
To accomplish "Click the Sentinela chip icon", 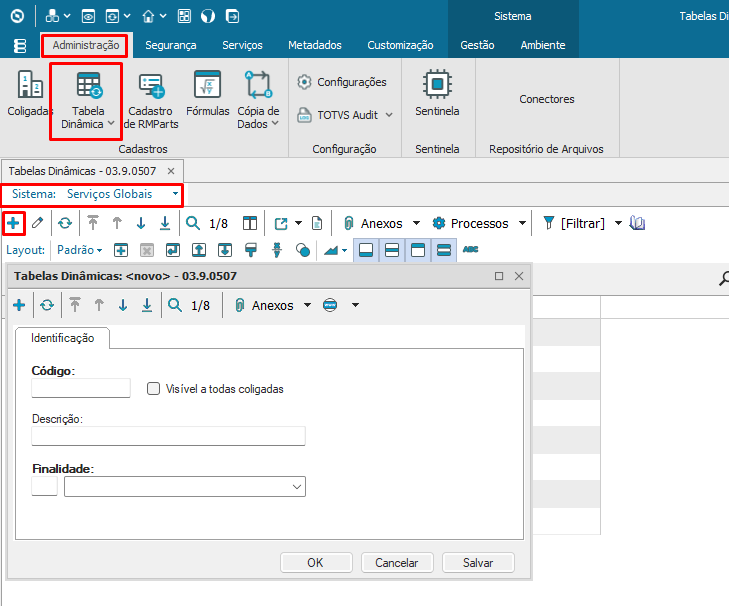I will click(x=437, y=84).
